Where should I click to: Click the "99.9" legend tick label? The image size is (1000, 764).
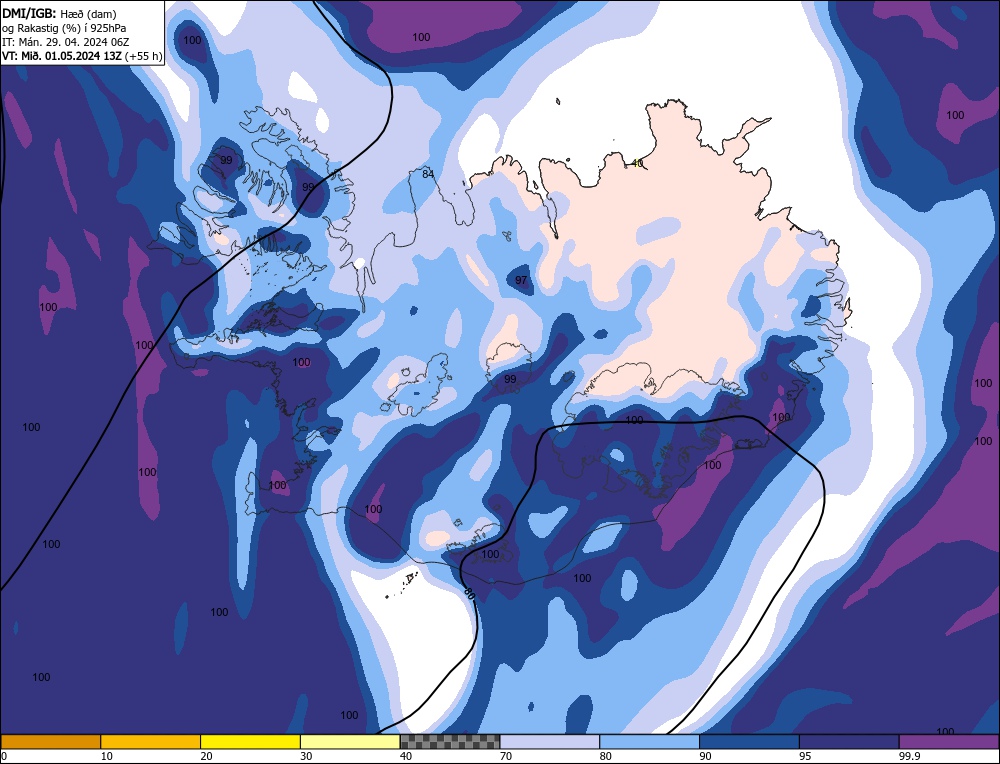tap(908, 756)
